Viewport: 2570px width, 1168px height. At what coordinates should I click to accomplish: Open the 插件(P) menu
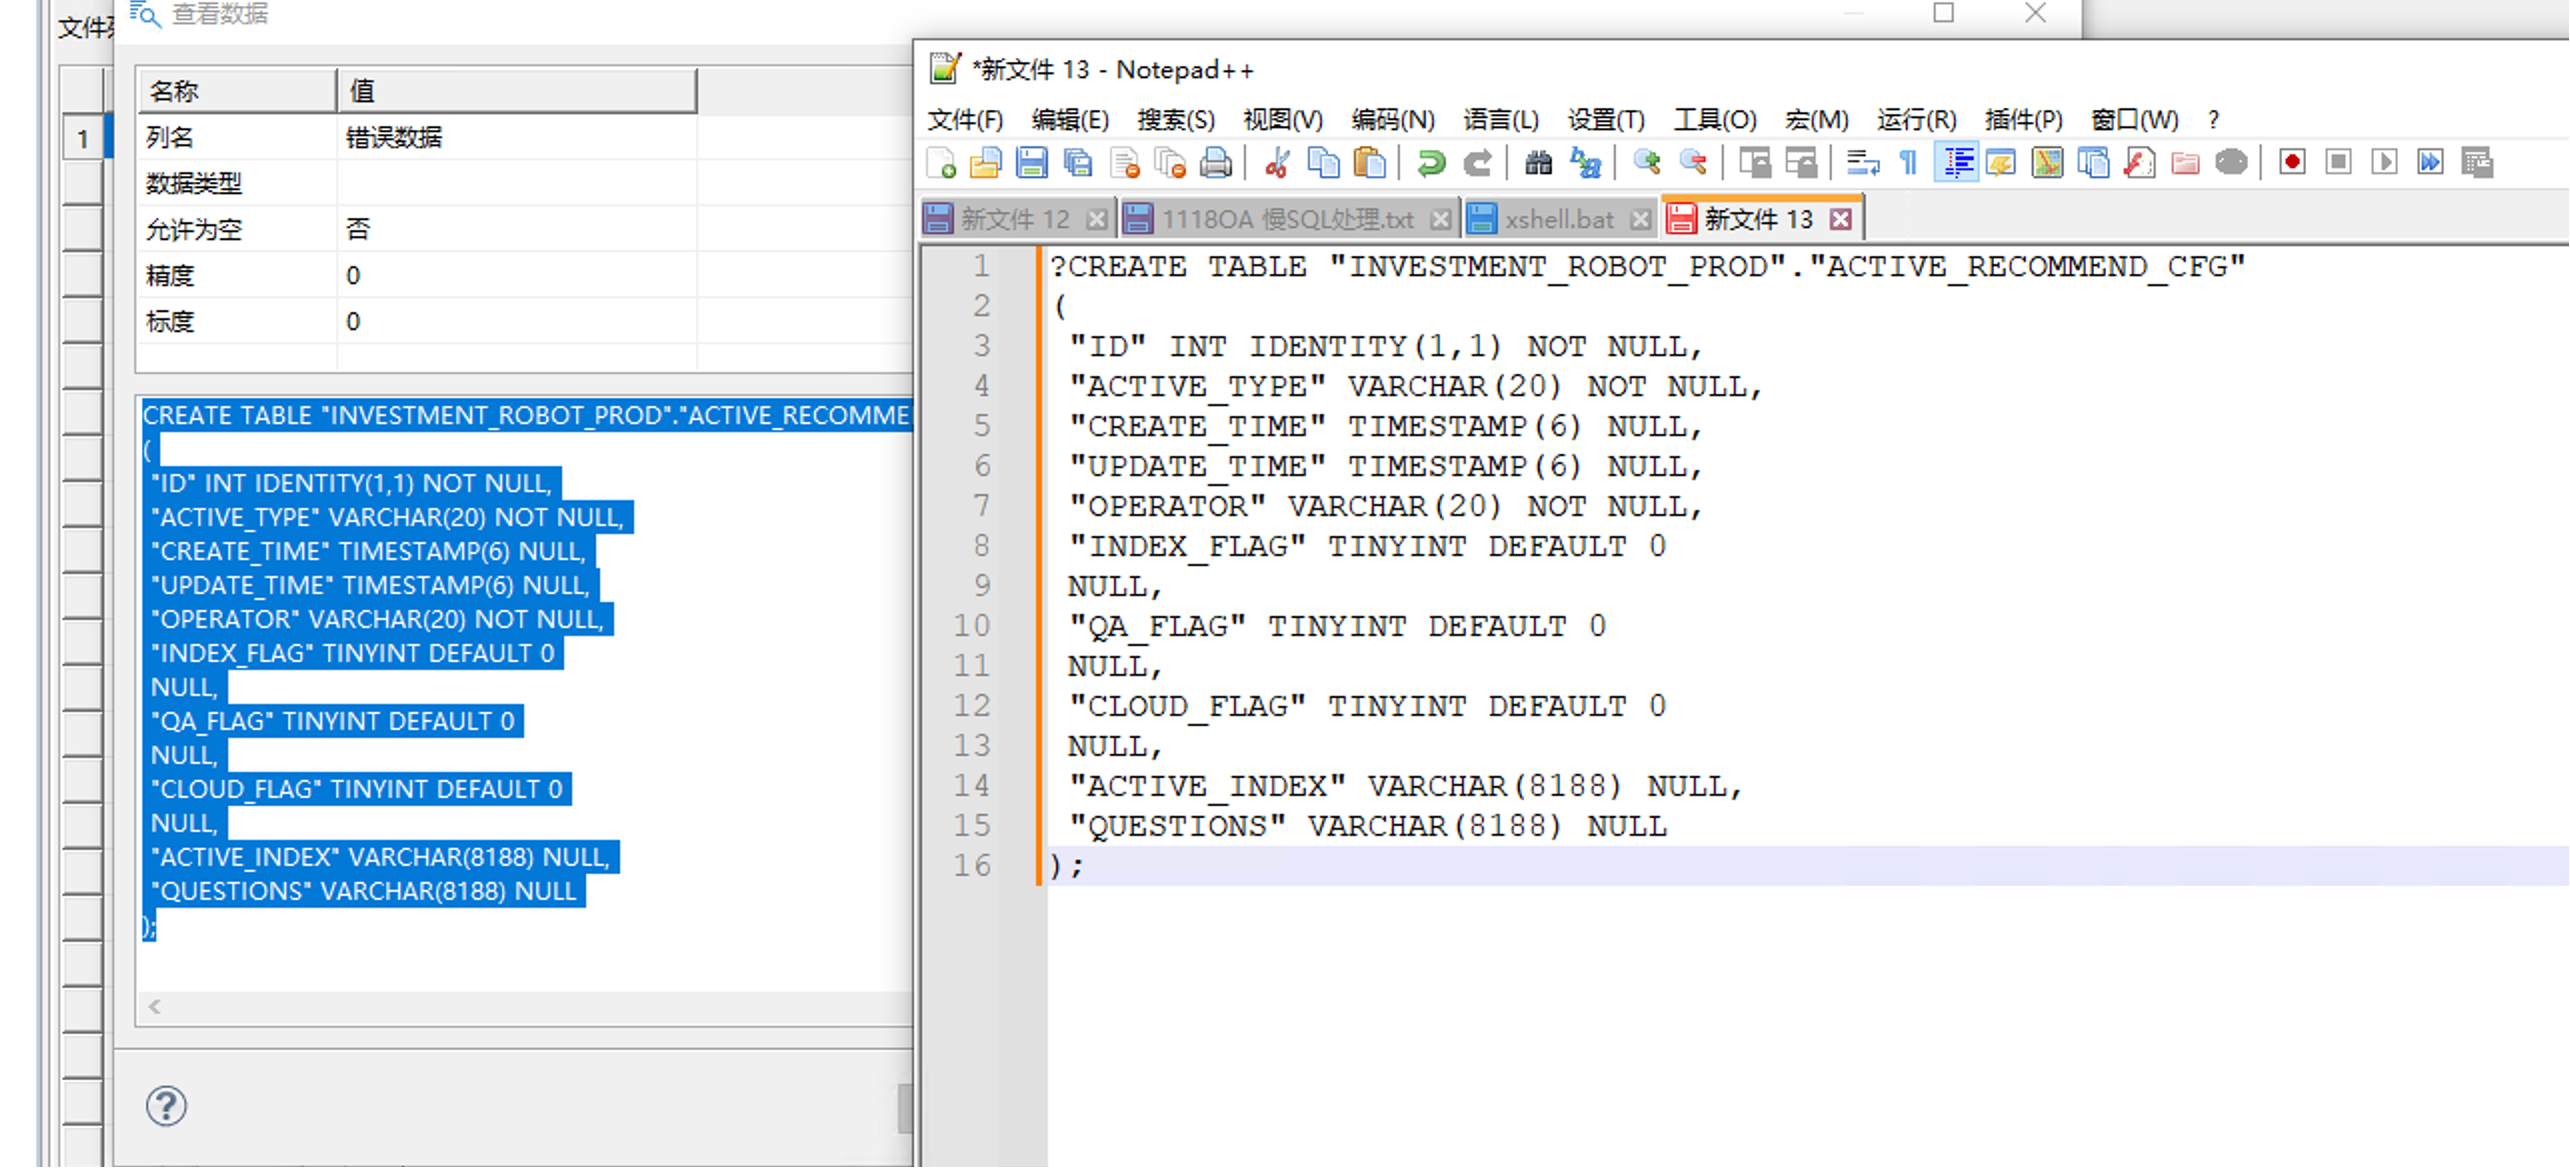click(x=2023, y=120)
